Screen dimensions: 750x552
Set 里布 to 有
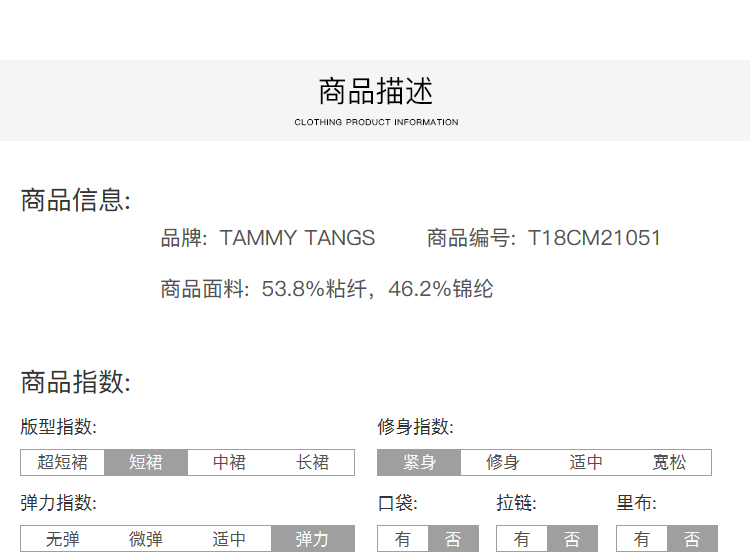pos(642,539)
